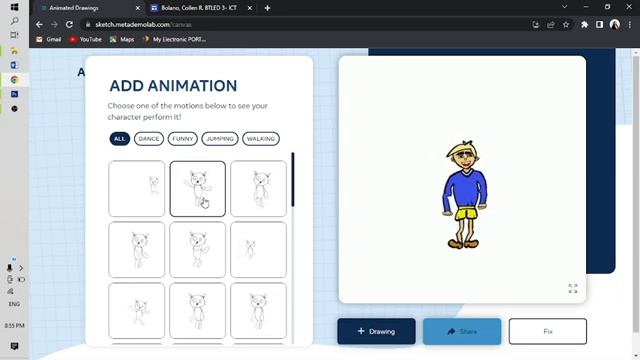
Task: Select the middle animation in second row
Action: click(x=198, y=250)
